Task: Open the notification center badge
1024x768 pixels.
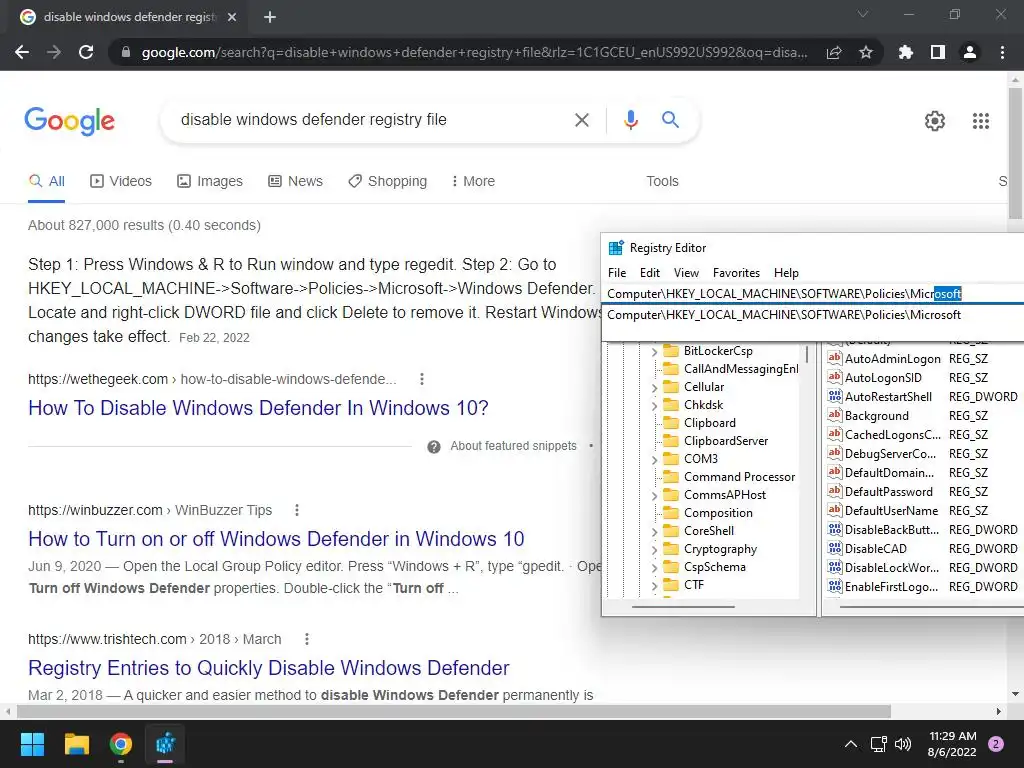Action: point(996,744)
